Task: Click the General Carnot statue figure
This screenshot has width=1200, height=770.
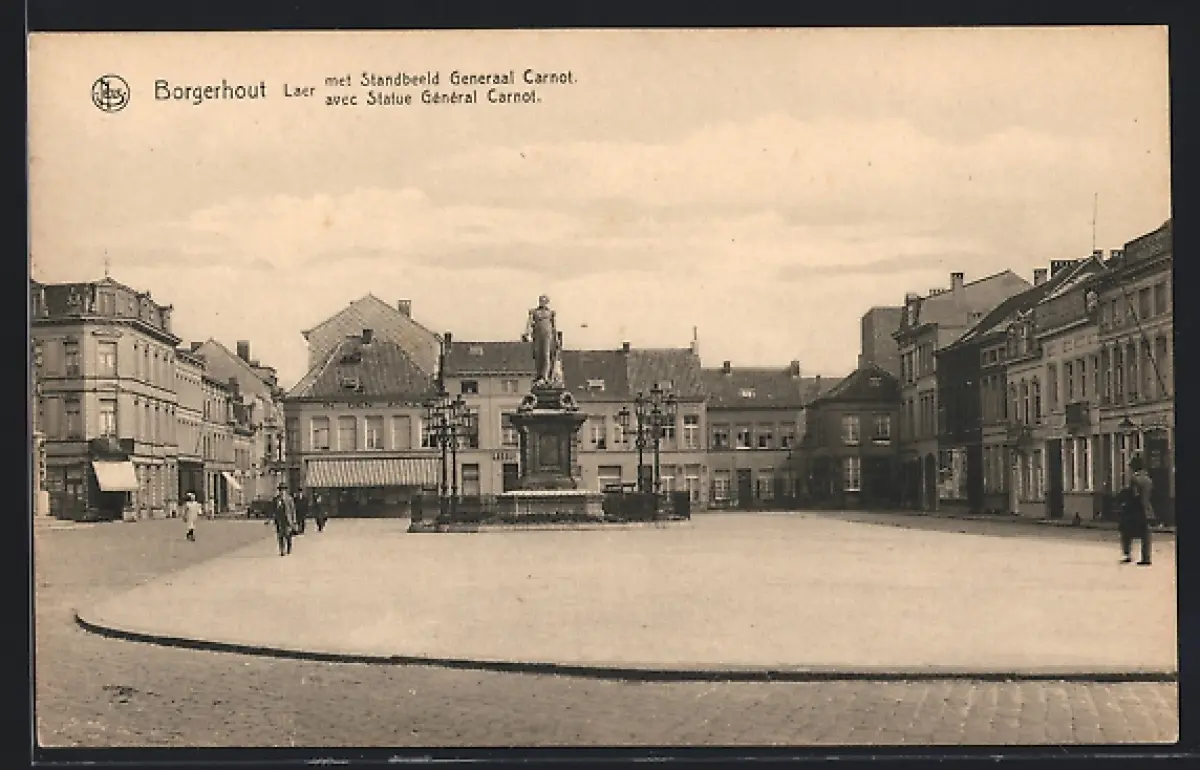Action: 544,340
